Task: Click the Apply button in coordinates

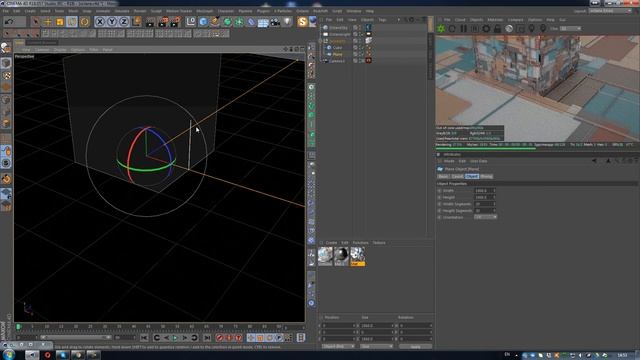Action: coord(415,347)
